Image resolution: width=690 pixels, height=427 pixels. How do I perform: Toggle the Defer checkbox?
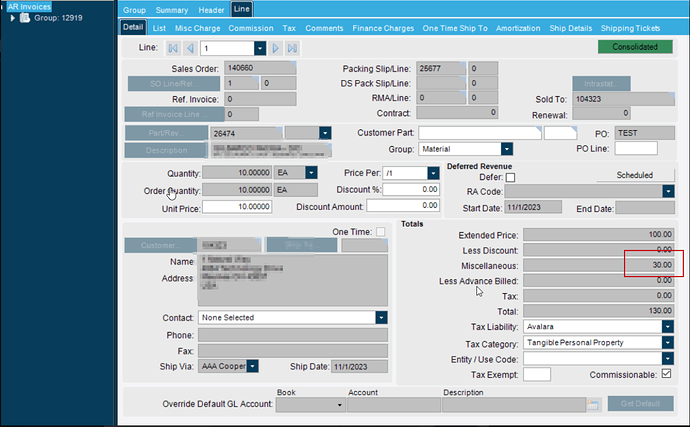510,177
